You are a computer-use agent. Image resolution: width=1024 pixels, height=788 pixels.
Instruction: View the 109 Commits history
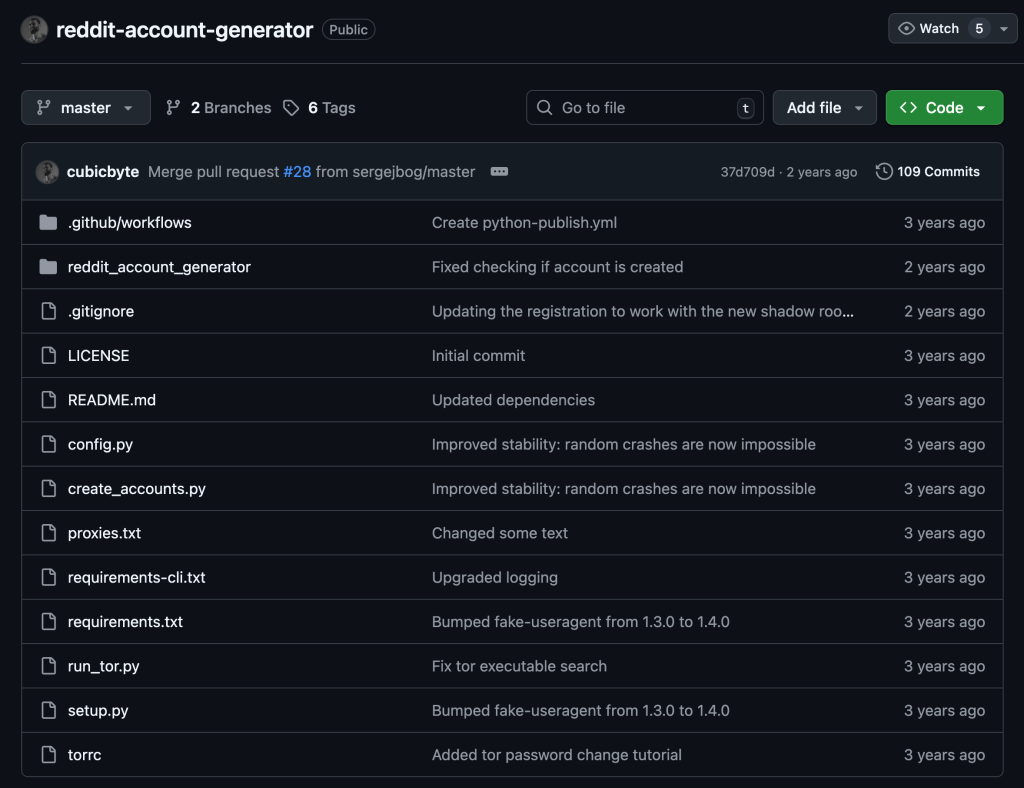click(938, 171)
